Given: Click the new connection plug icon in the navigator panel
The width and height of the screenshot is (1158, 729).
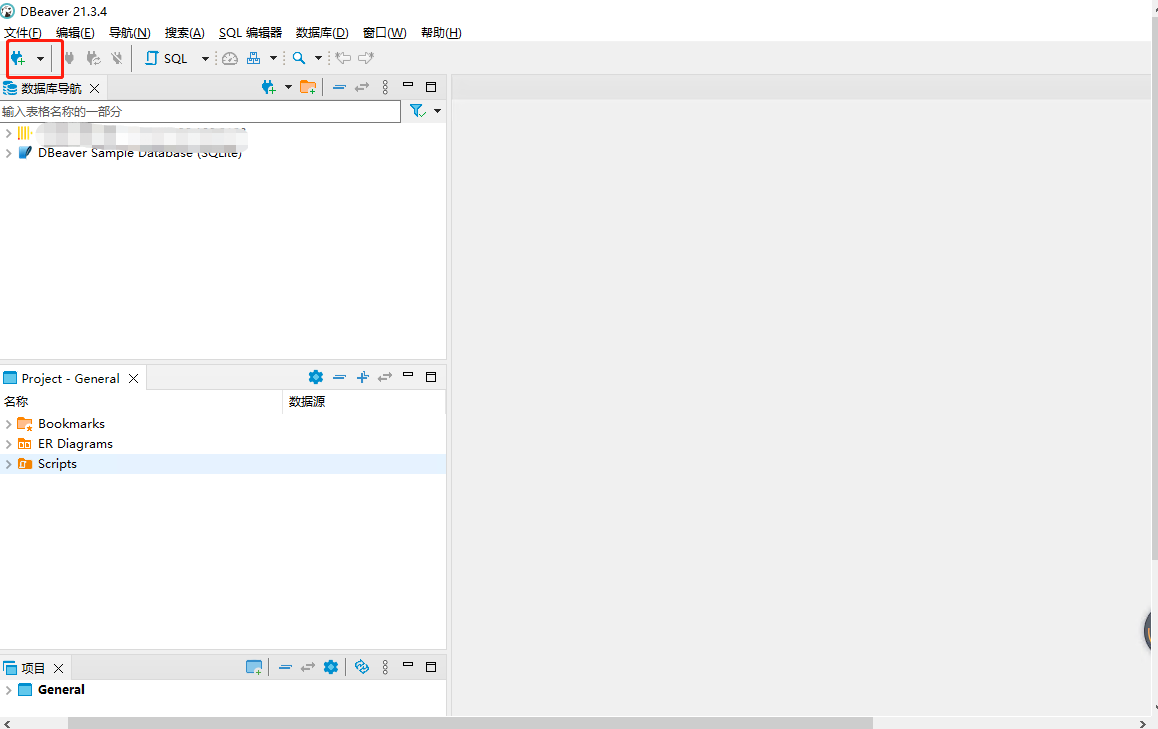Looking at the screenshot, I should click(269, 87).
